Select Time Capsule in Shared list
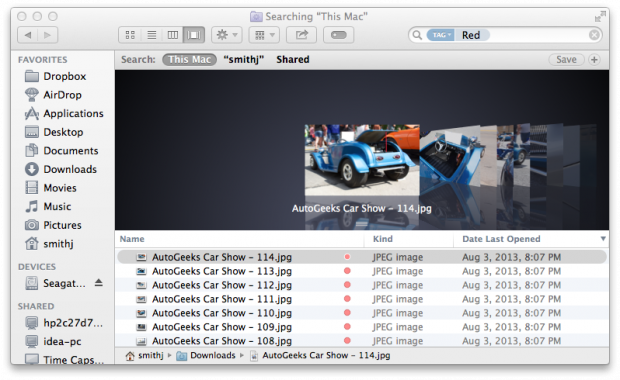Viewport: 620px width, 380px height. click(x=64, y=359)
